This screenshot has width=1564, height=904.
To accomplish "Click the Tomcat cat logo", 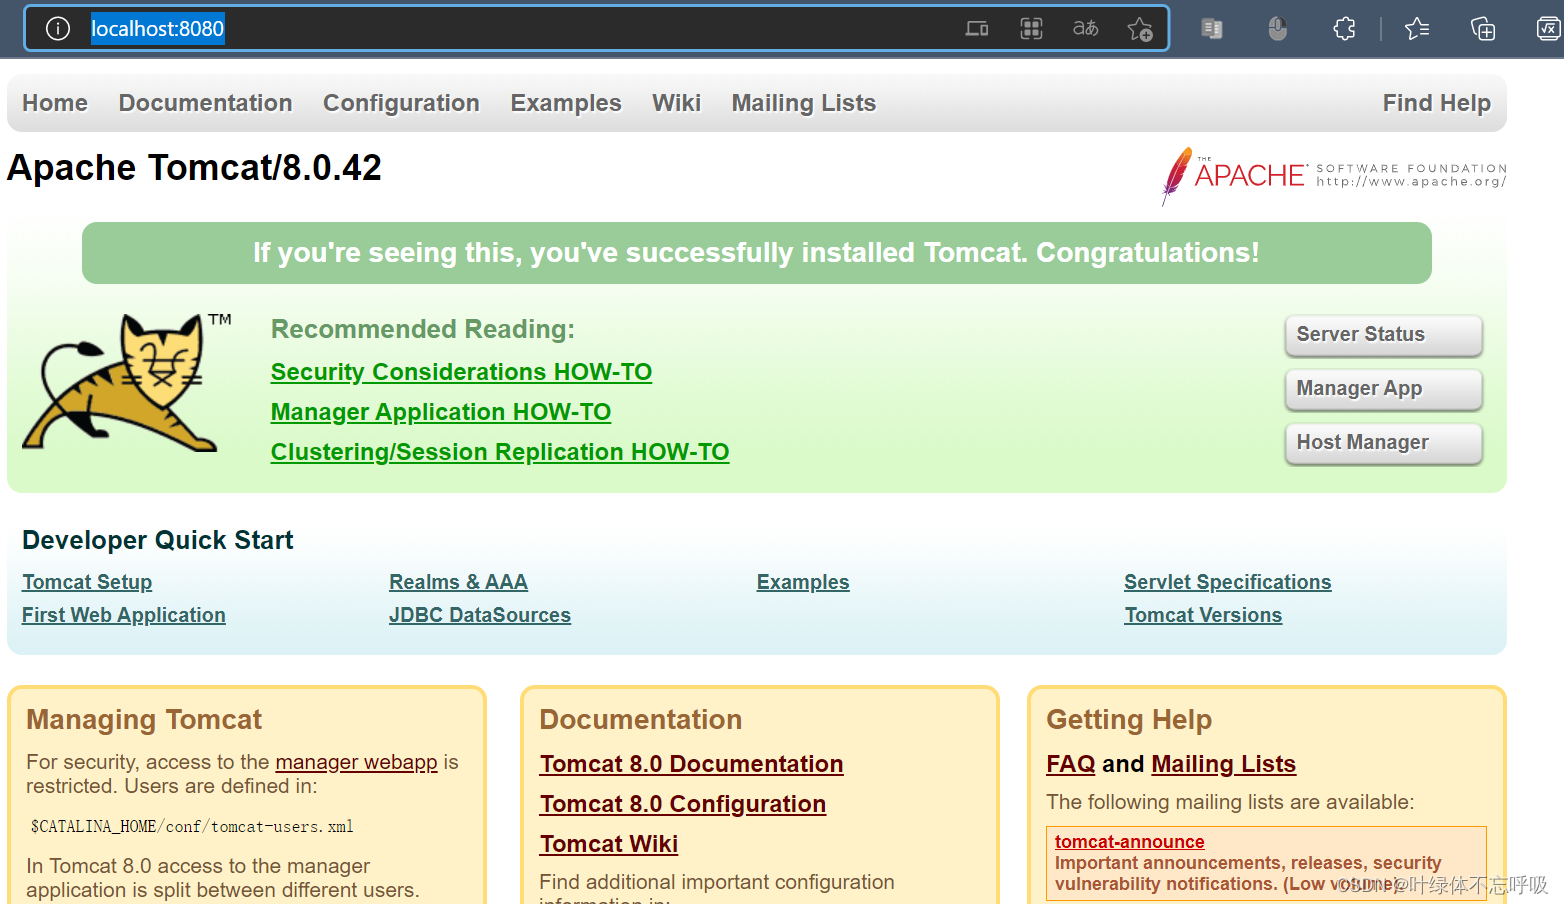I will [x=126, y=383].
